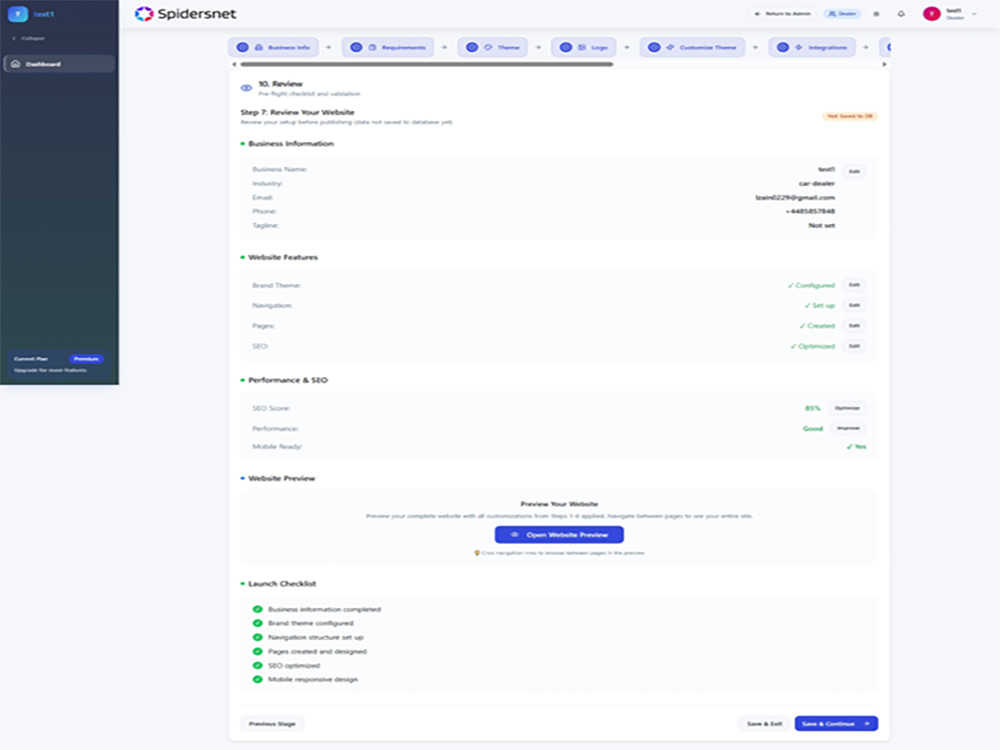Click the Previous Stage button

[x=272, y=724]
